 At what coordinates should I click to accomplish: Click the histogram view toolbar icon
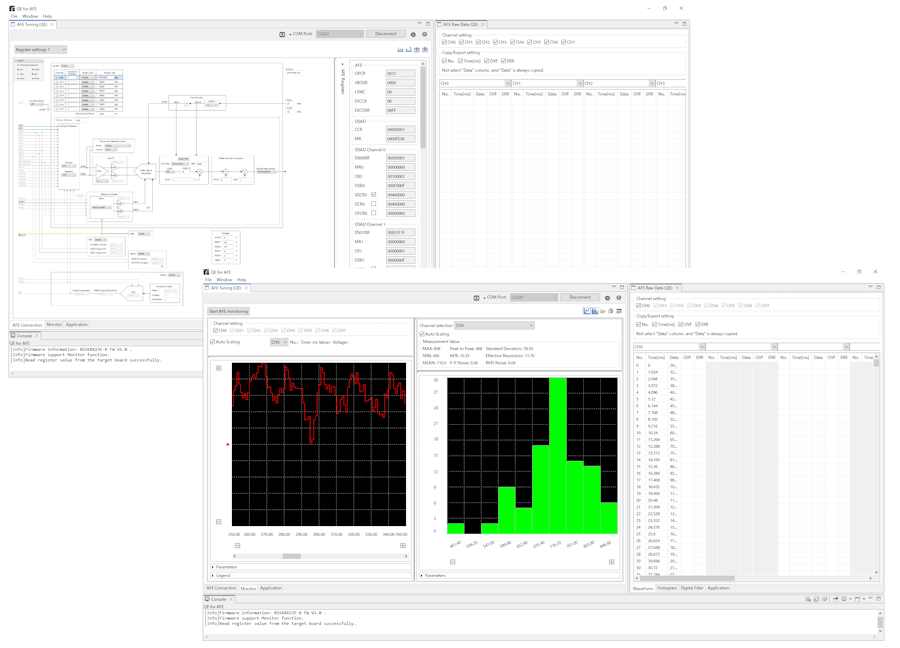pos(595,311)
